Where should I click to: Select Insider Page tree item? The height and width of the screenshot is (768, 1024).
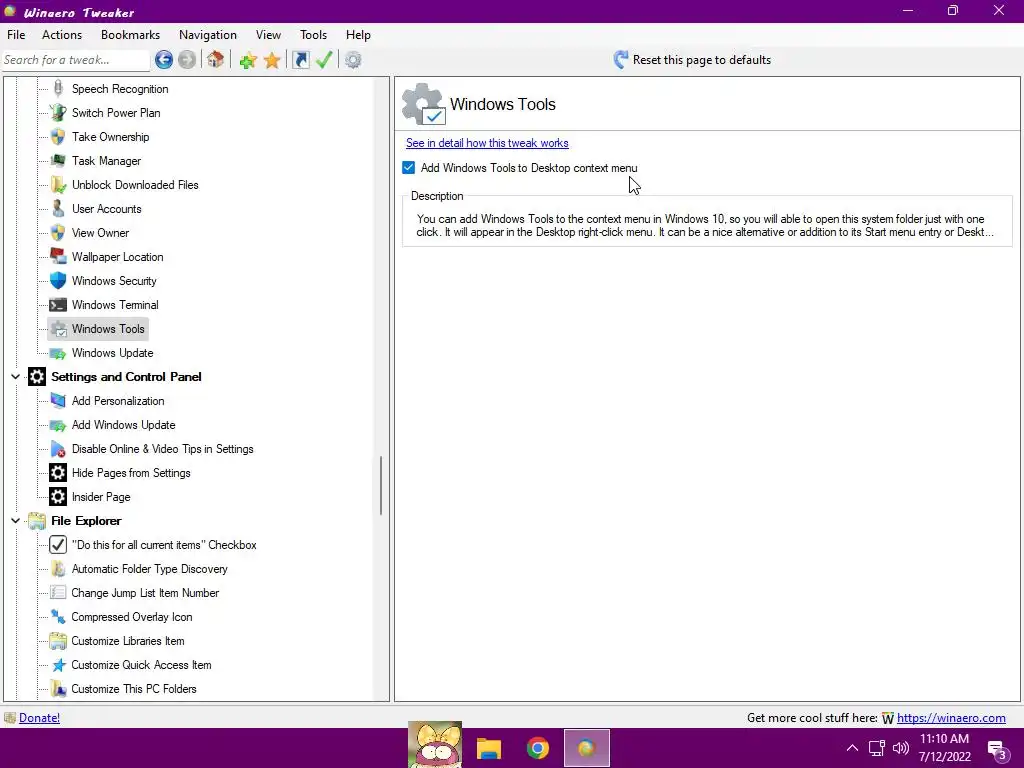tap(101, 497)
